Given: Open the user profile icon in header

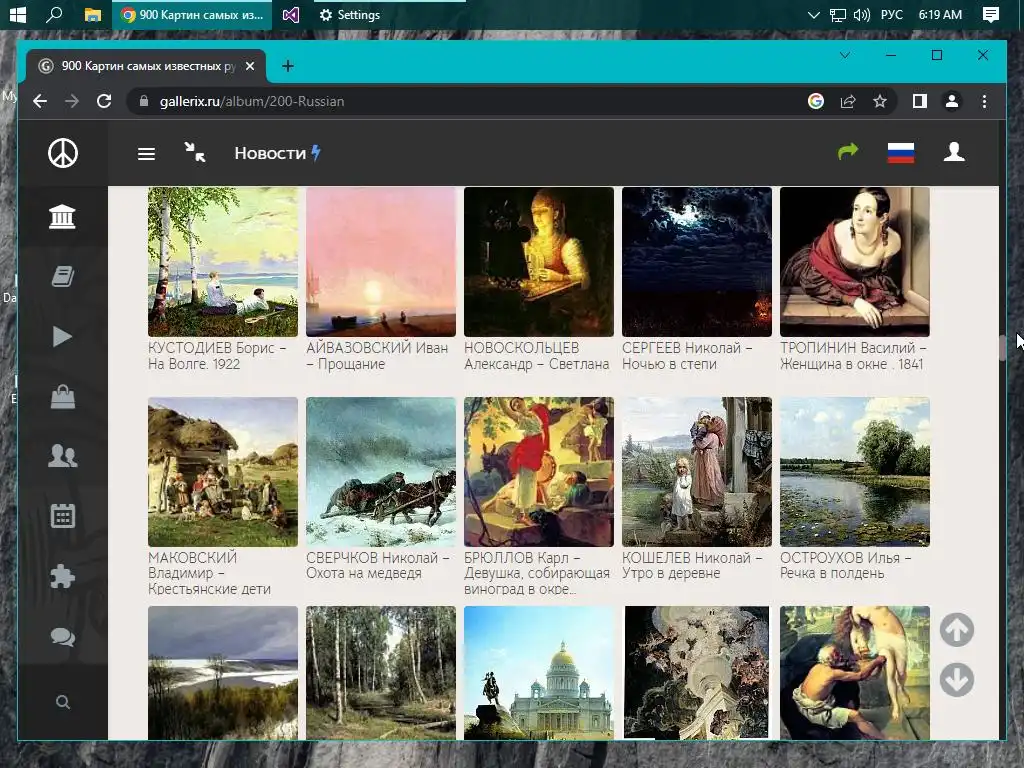Looking at the screenshot, I should (954, 152).
